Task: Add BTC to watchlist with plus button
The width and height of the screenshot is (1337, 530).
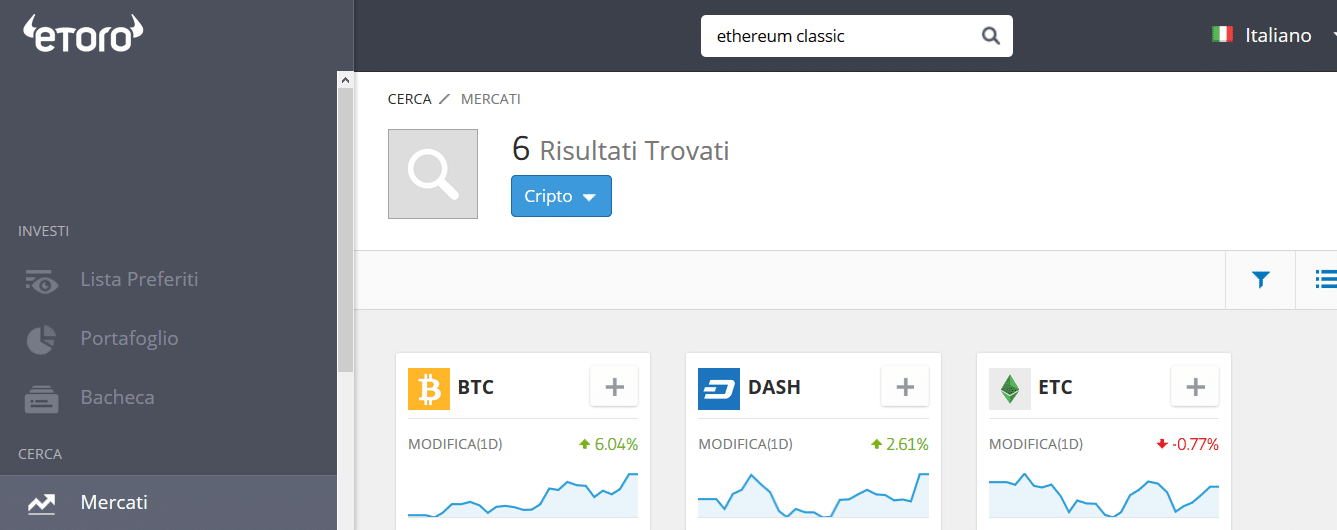Action: point(614,387)
